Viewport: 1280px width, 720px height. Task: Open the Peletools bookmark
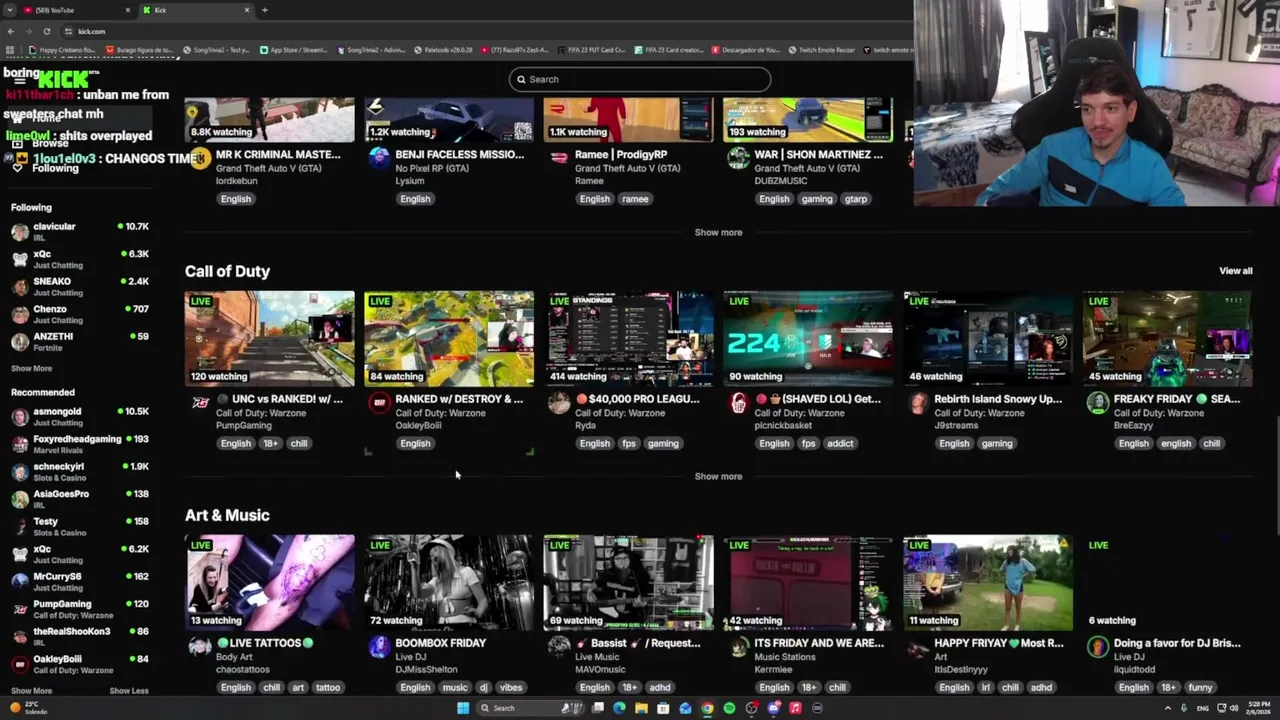445,49
